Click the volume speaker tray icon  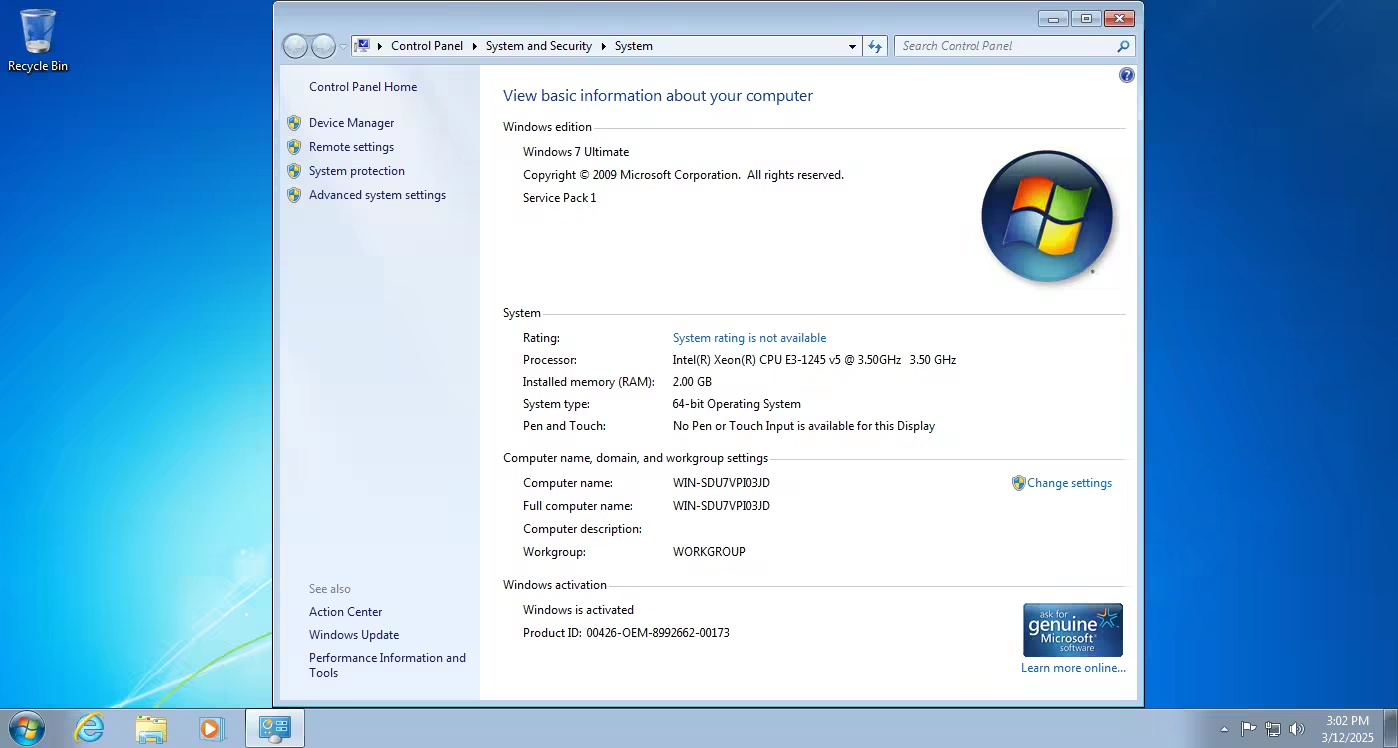[x=1297, y=729]
